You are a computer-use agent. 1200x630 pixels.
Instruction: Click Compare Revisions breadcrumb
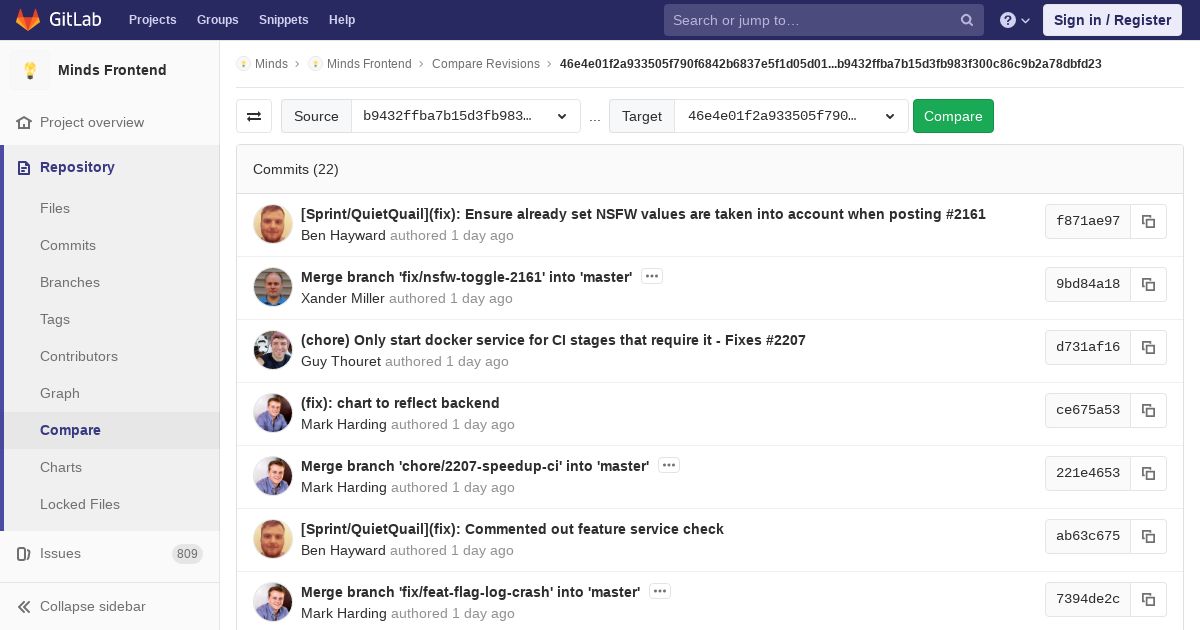coord(486,64)
